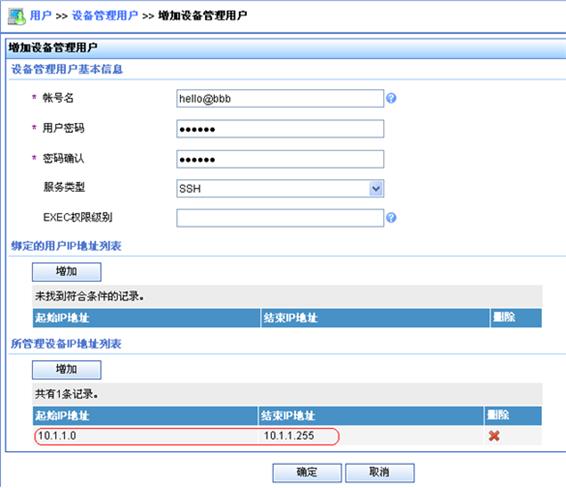The image size is (566, 488).
Task: Click the help icon beside EXEC权限级别 field
Action: 391,218
